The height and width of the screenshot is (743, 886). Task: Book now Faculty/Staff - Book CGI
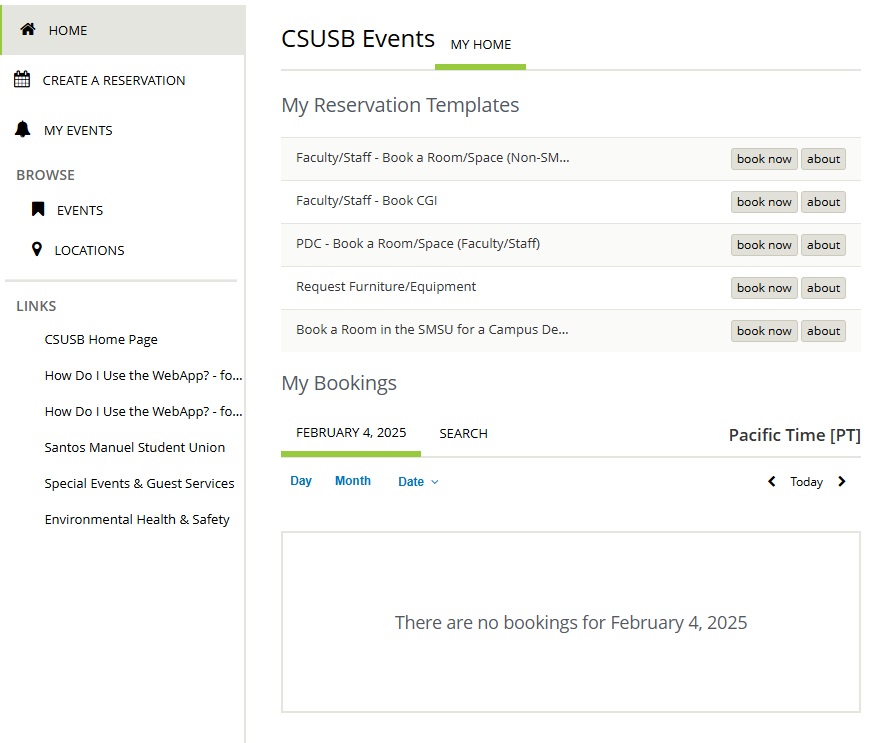[x=764, y=202]
